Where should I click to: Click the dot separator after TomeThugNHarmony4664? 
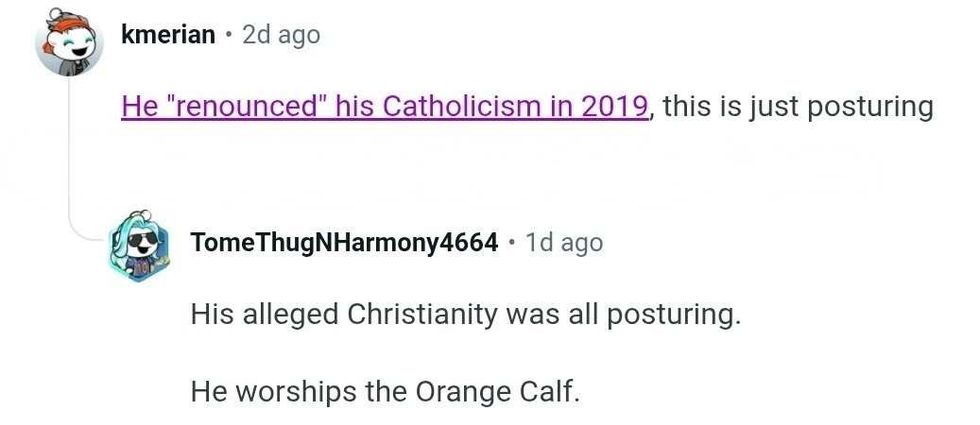pos(511,244)
